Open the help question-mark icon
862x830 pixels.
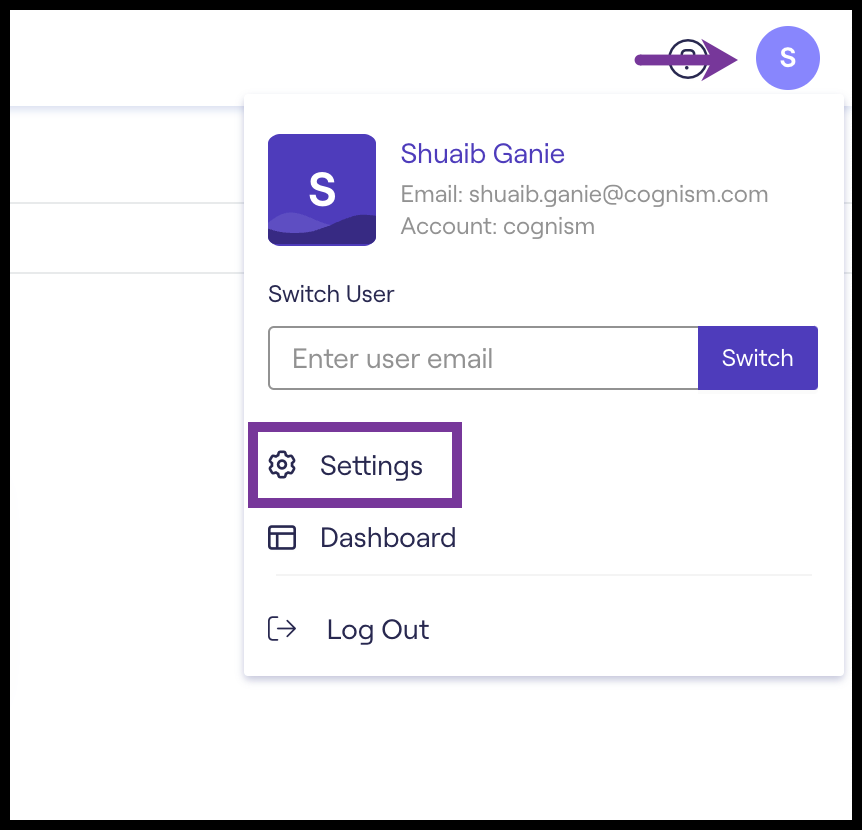[x=687, y=59]
